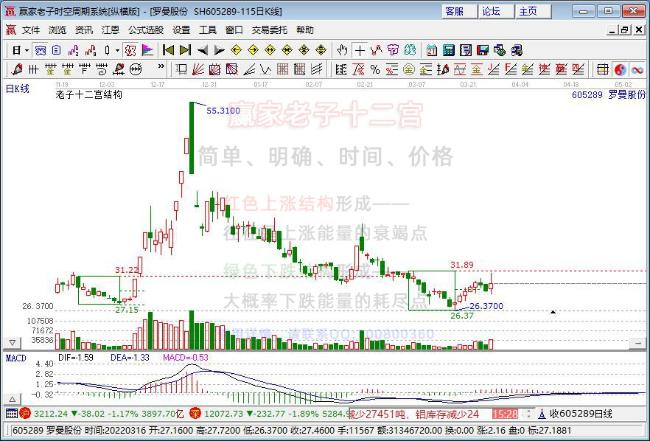Select the red zigzag wave tool
The width and height of the screenshot is (650, 441).
pyautogui.click(x=376, y=50)
